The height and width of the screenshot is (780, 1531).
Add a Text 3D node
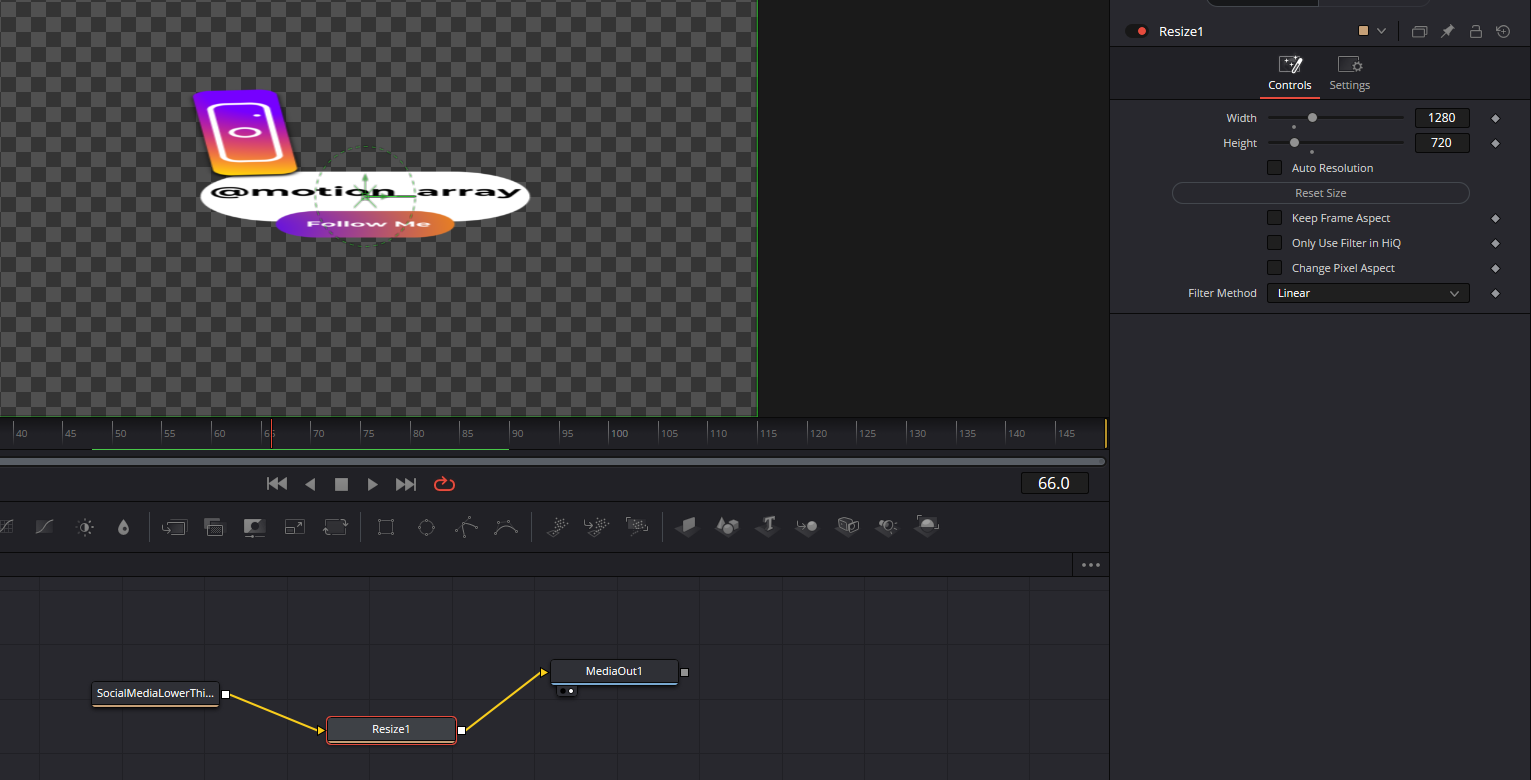pos(768,526)
